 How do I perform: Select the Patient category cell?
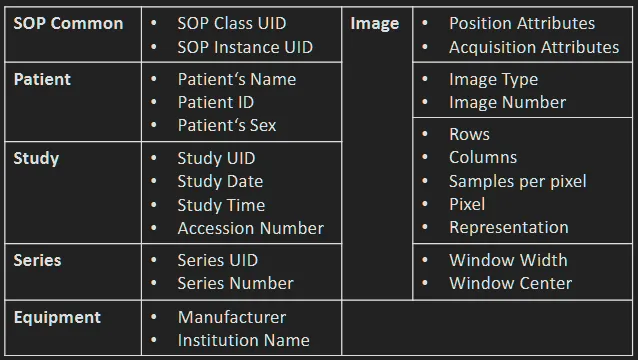[42, 79]
